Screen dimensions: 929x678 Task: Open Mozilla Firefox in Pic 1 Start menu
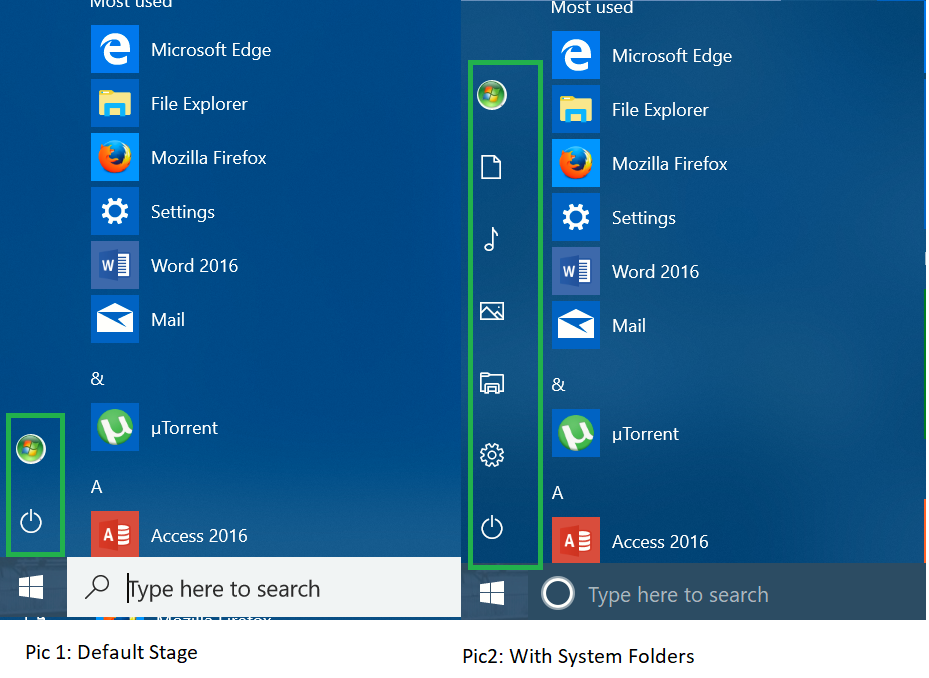[x=179, y=157]
